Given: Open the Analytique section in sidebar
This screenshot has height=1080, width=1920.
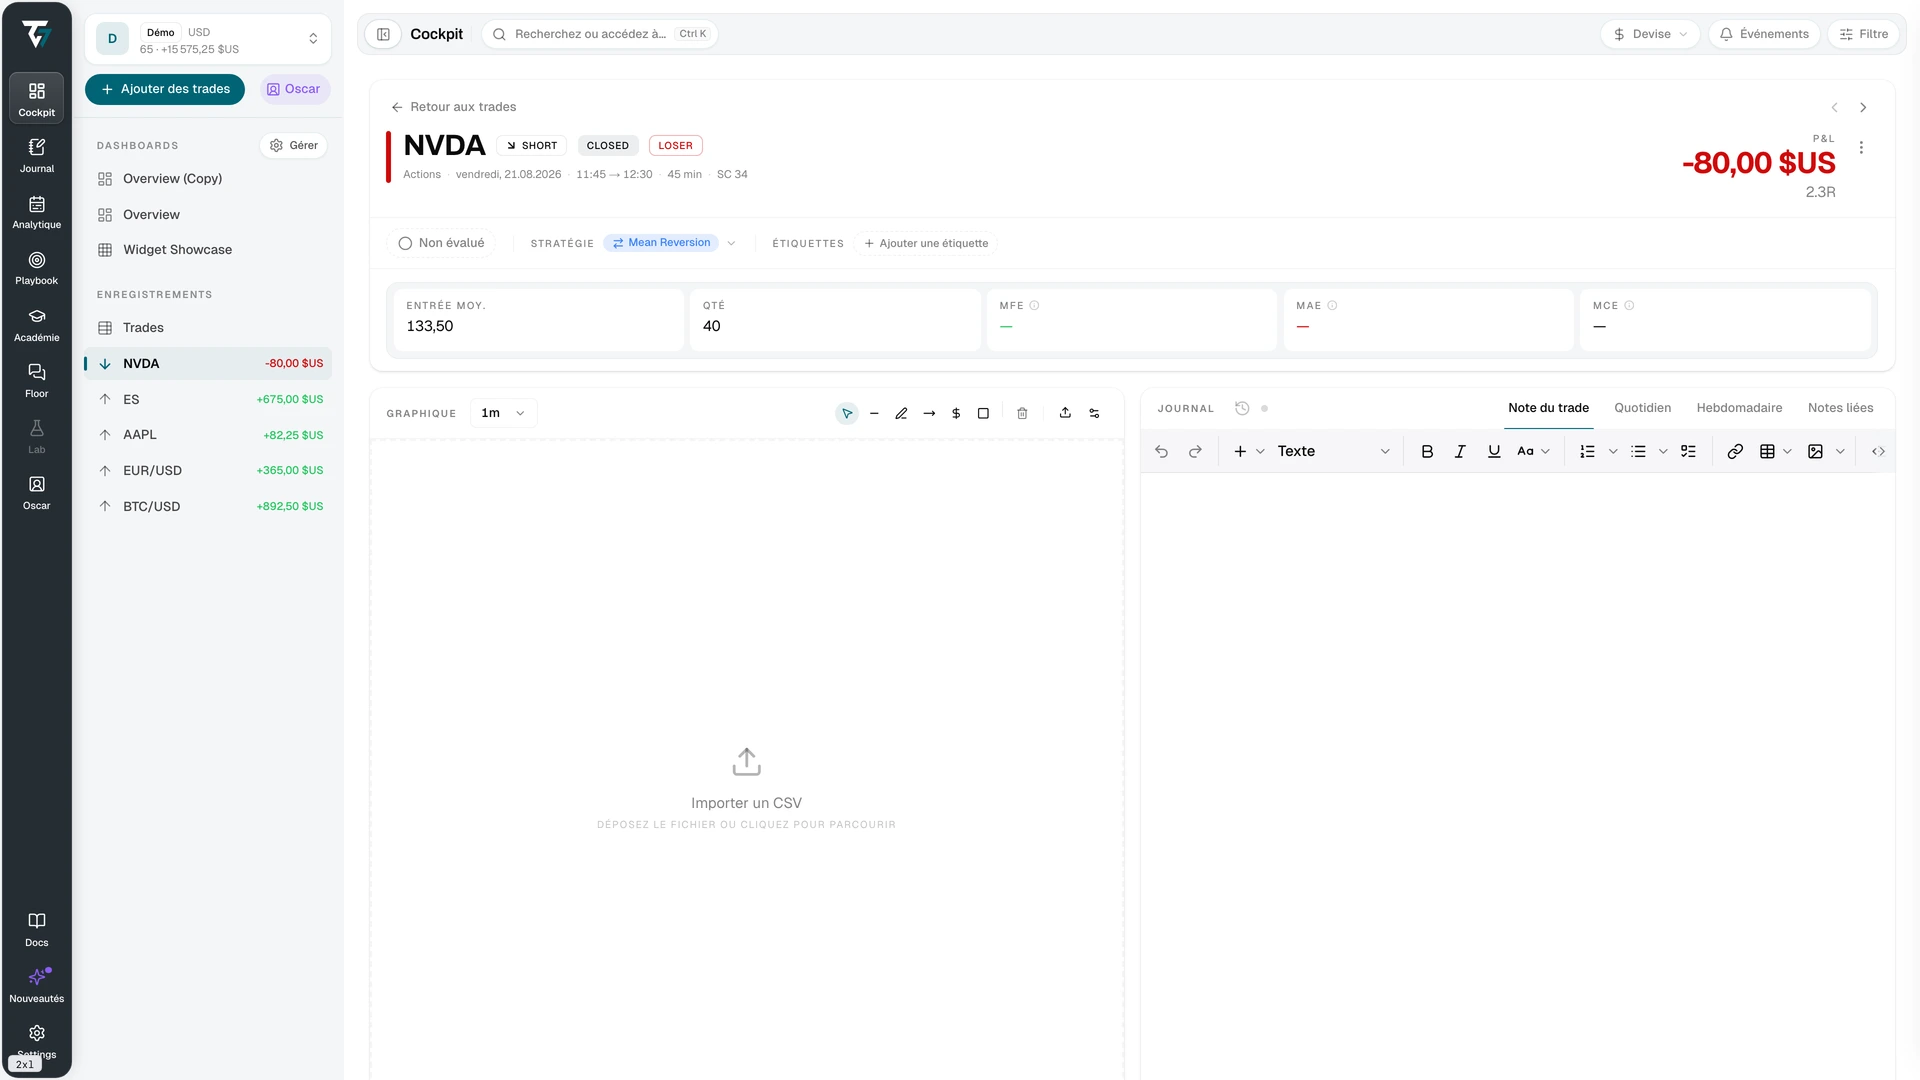Looking at the screenshot, I should (x=36, y=211).
